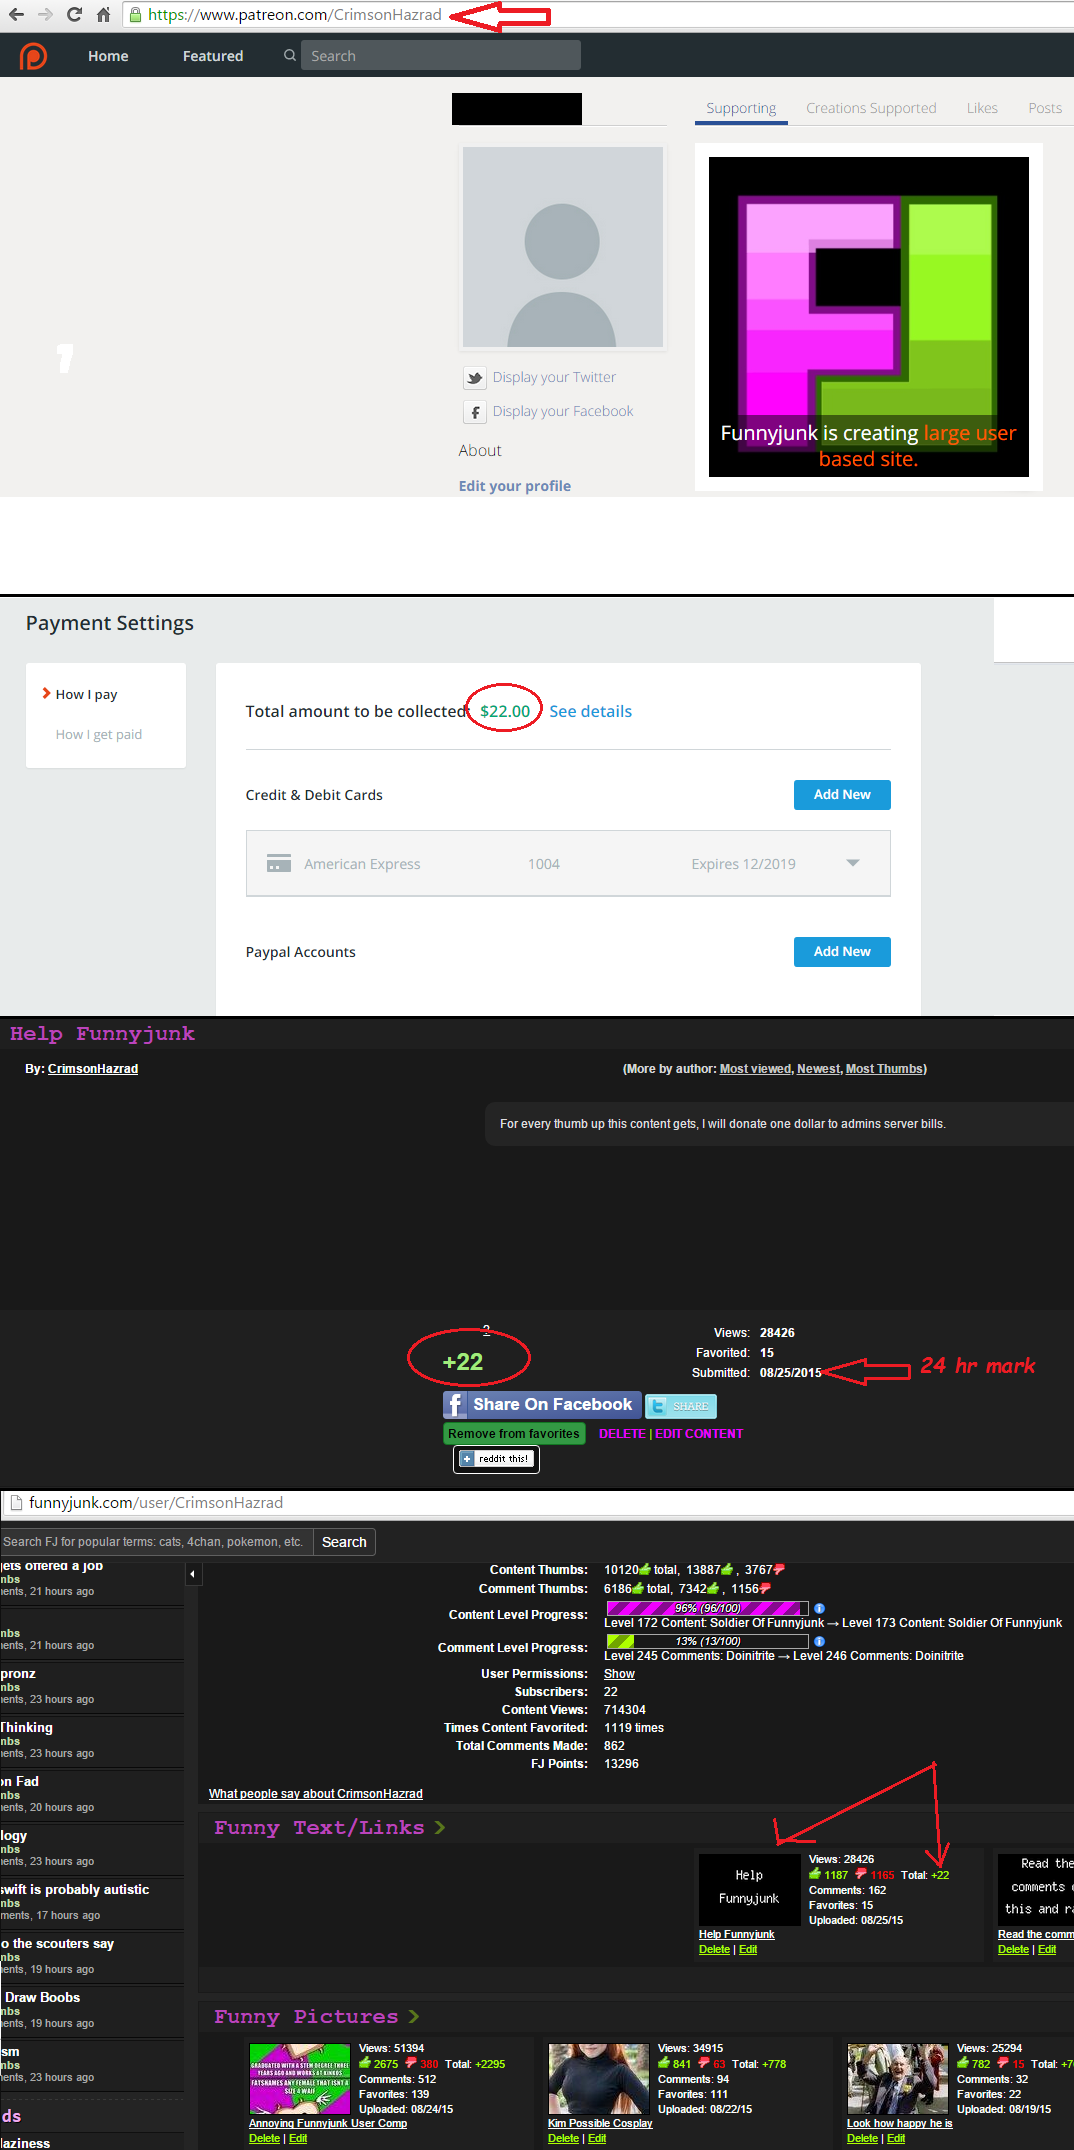
Task: Open the Creations Supported tab
Action: point(871,108)
